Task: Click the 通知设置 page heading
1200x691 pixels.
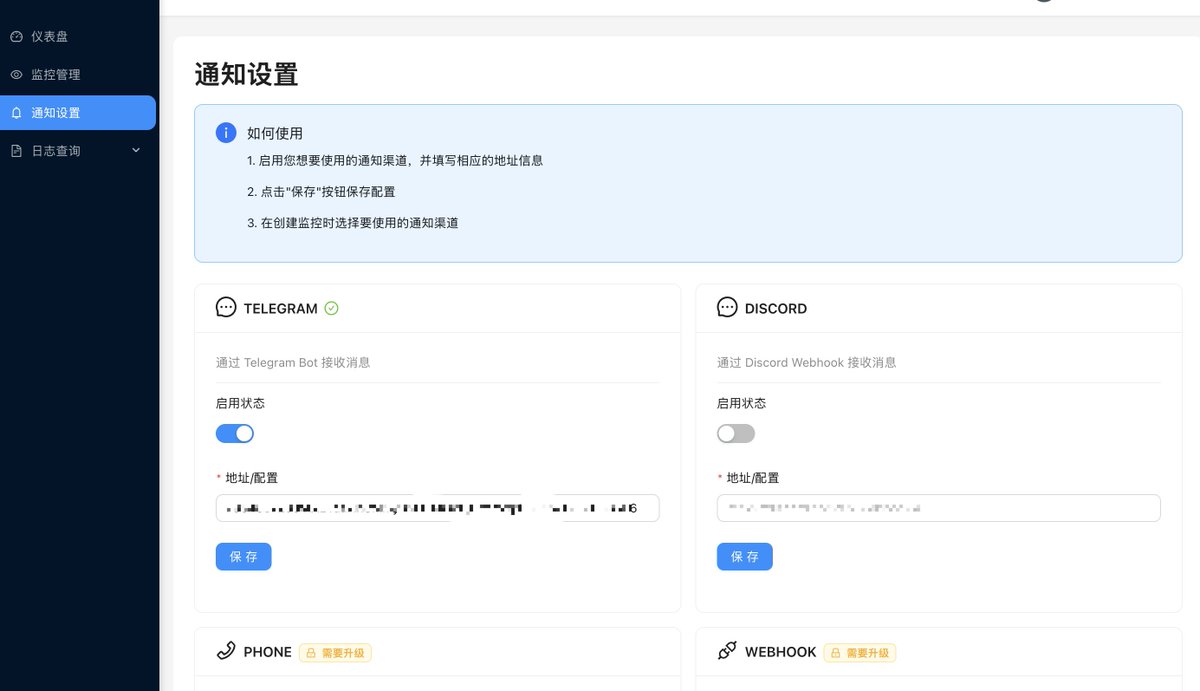Action: click(246, 75)
